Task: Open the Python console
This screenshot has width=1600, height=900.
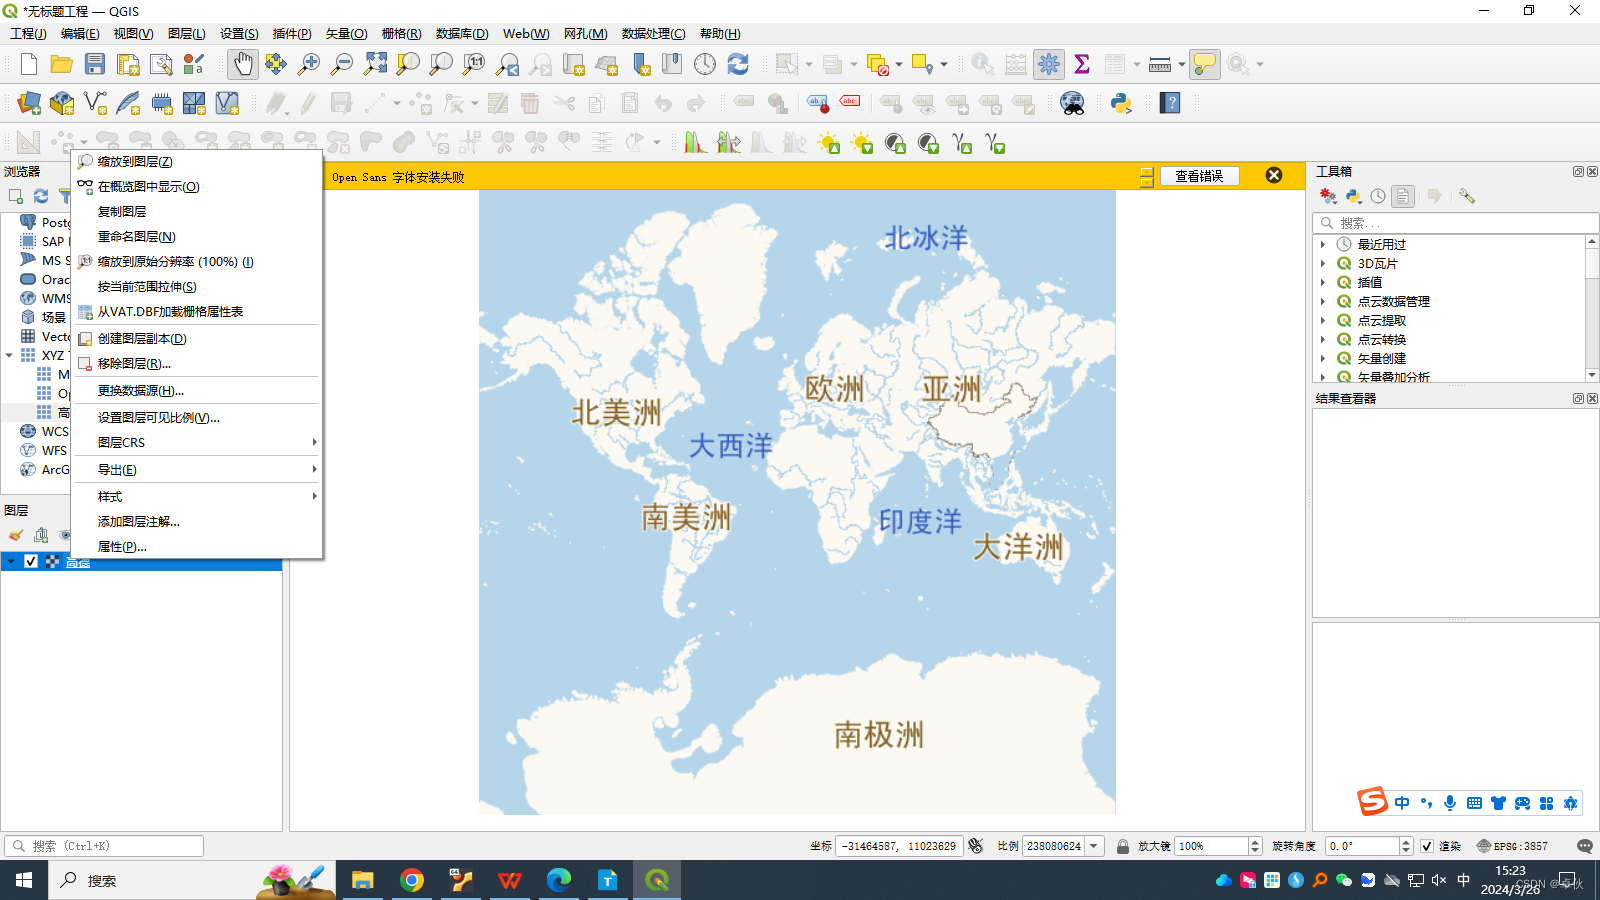Action: 1121,103
